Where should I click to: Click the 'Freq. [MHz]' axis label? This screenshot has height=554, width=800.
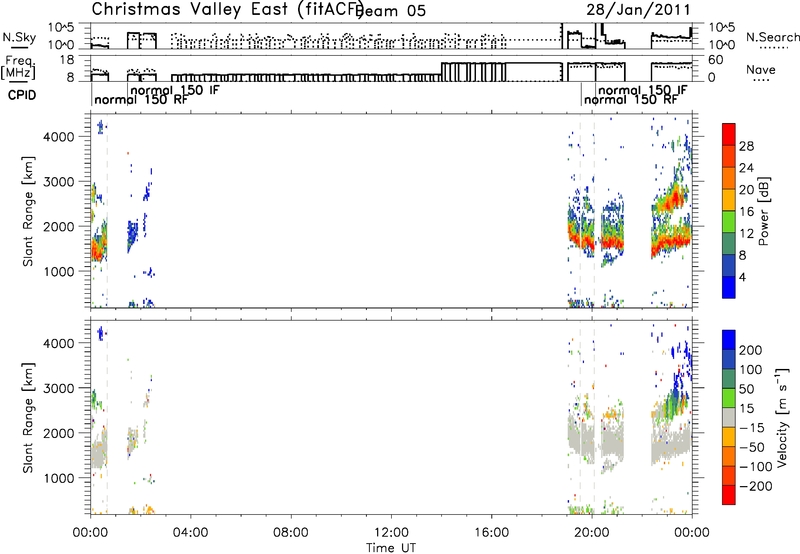coord(19,67)
